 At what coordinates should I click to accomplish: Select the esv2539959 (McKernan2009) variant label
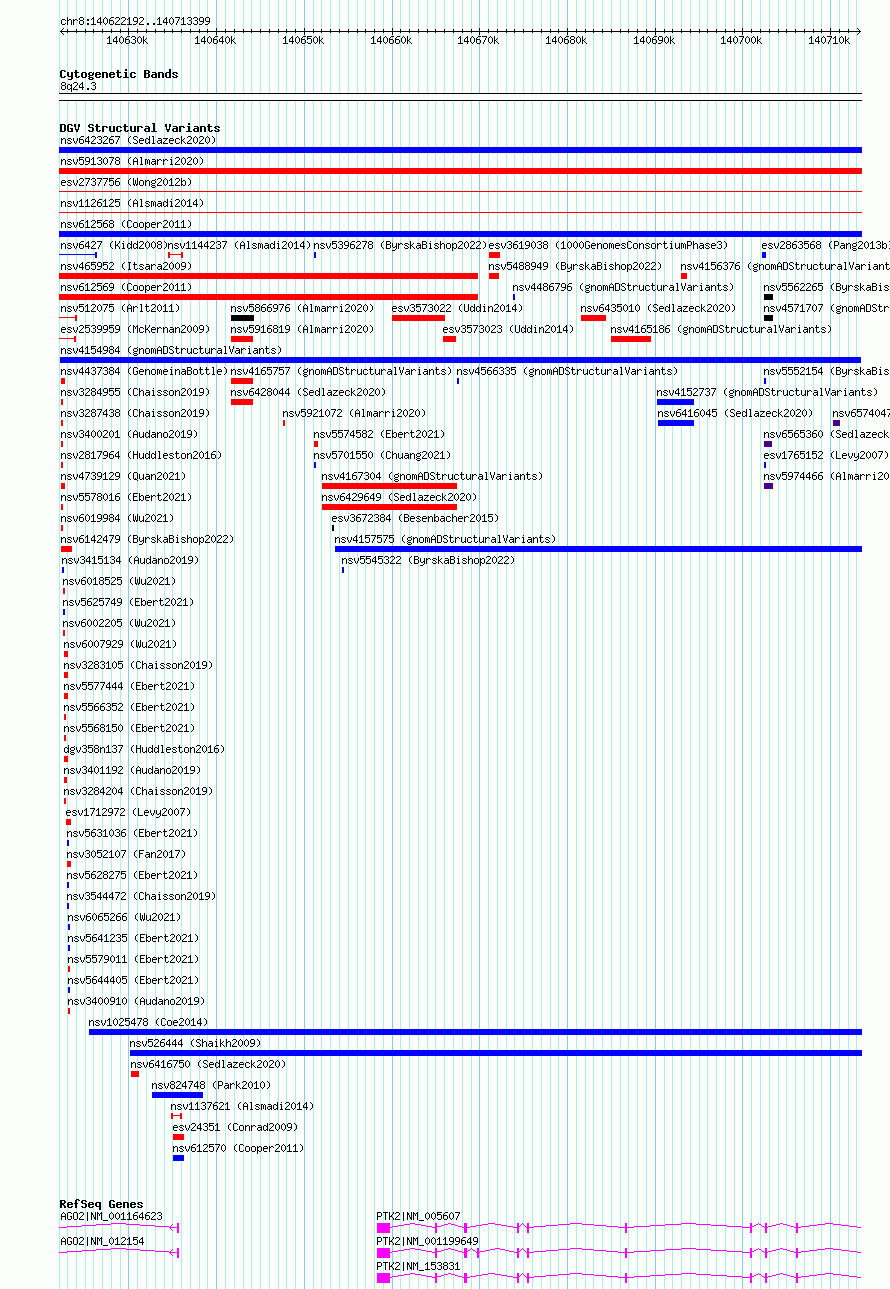coord(135,329)
